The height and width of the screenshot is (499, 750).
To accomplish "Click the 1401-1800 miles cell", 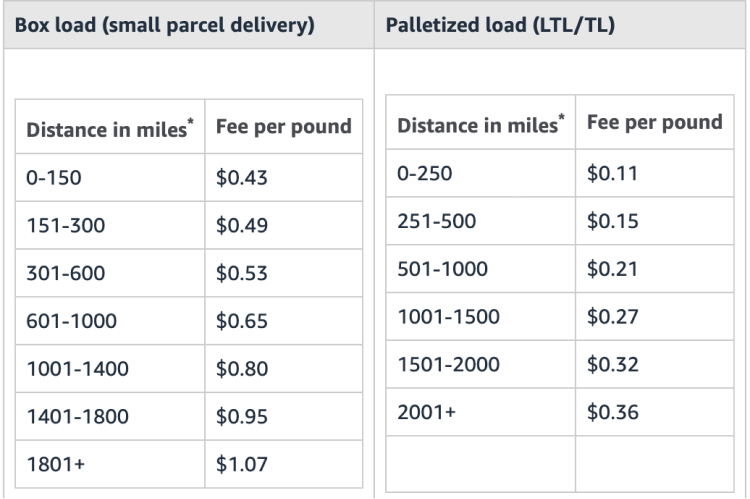I will pos(77,416).
